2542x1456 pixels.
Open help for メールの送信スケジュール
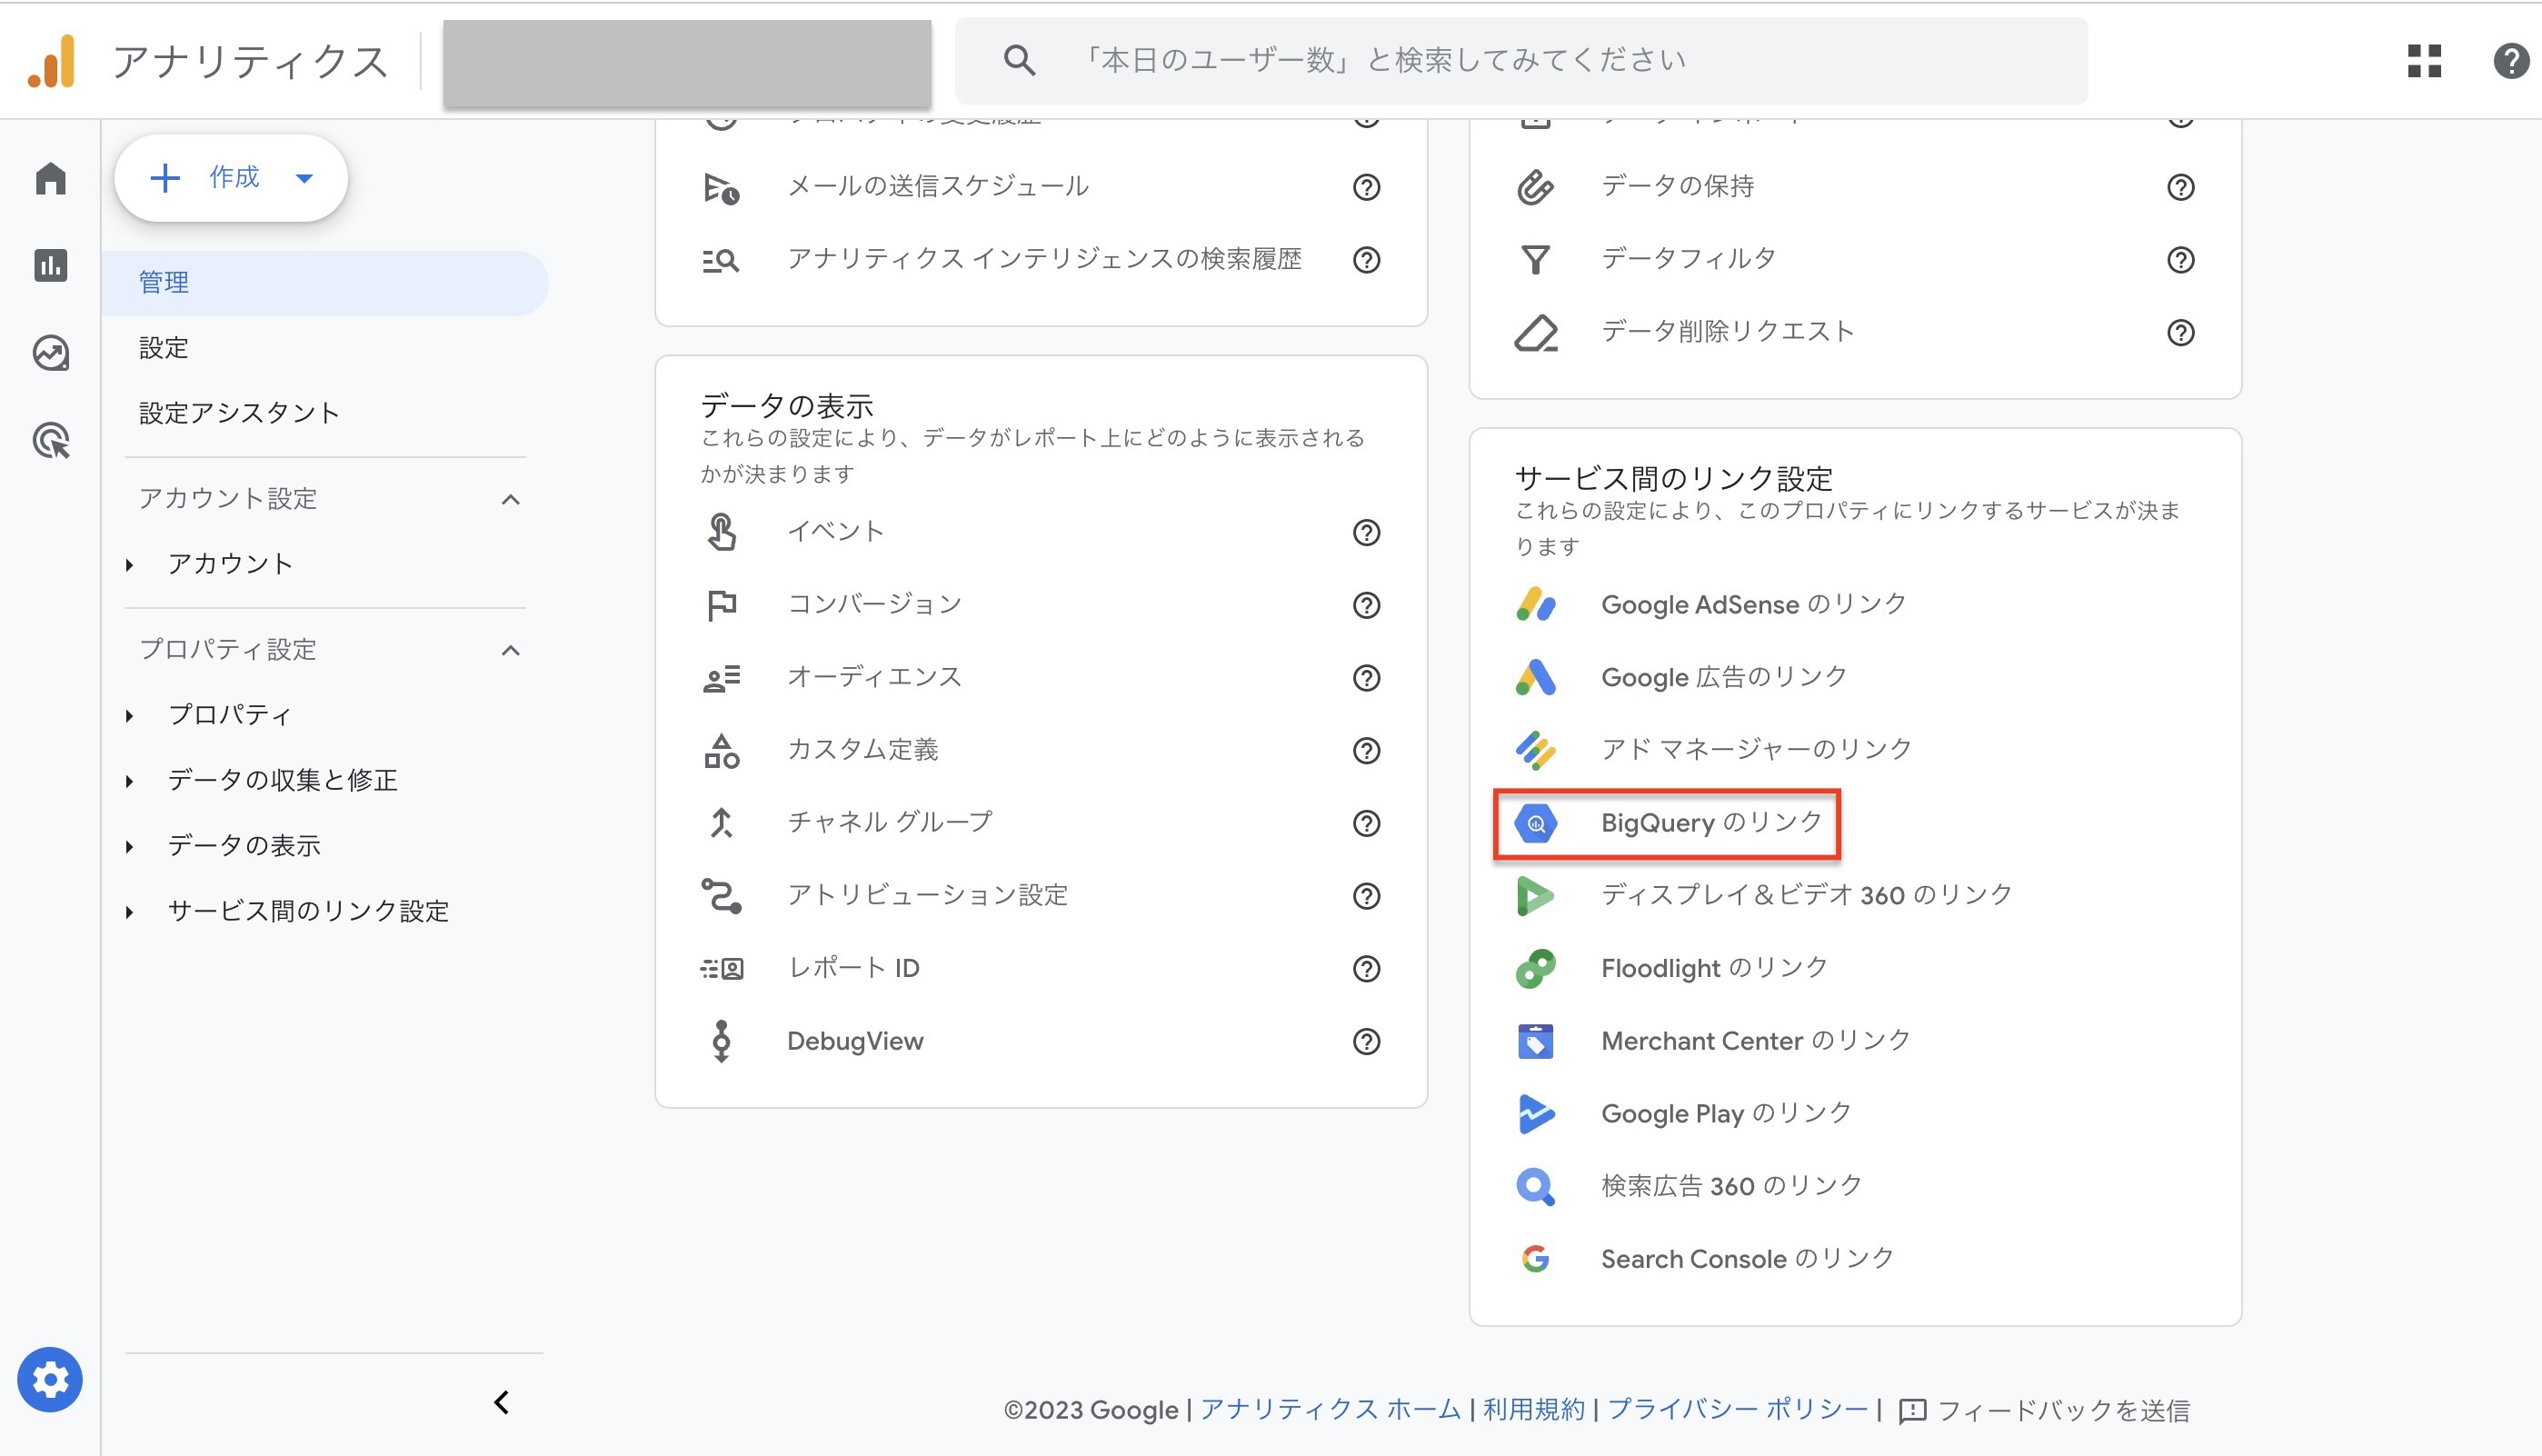click(x=1366, y=187)
